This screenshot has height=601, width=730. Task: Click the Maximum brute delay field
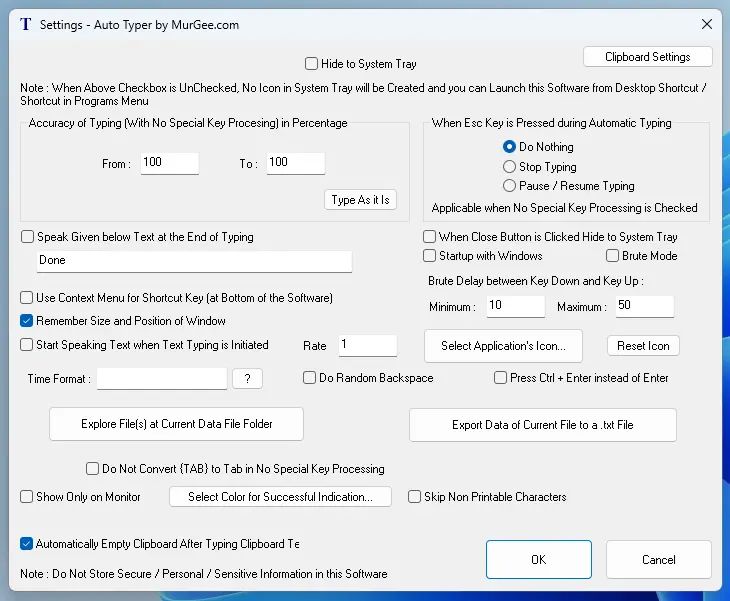[x=644, y=306]
